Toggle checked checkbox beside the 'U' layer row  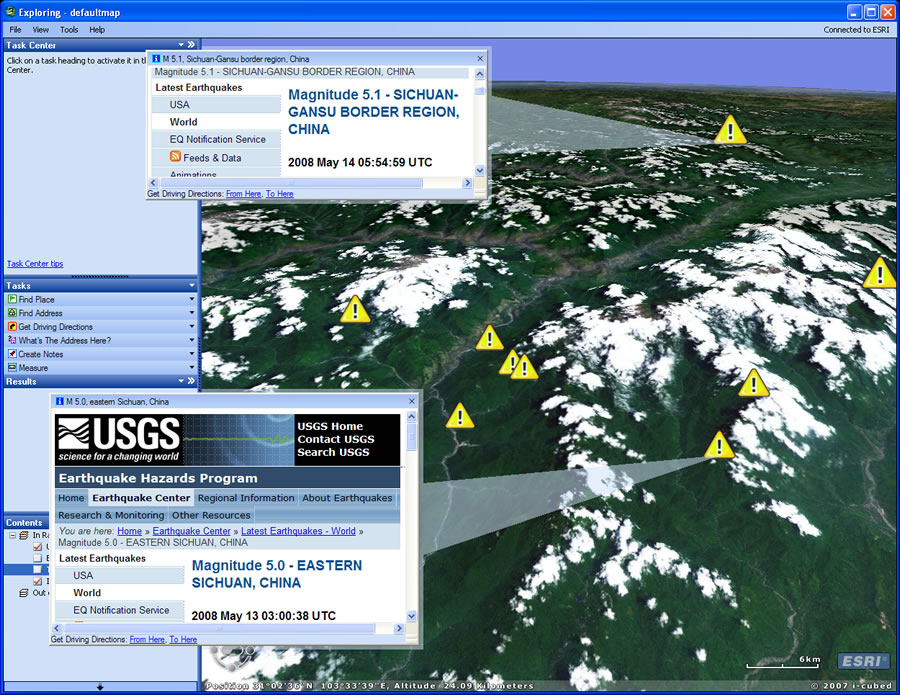38,546
